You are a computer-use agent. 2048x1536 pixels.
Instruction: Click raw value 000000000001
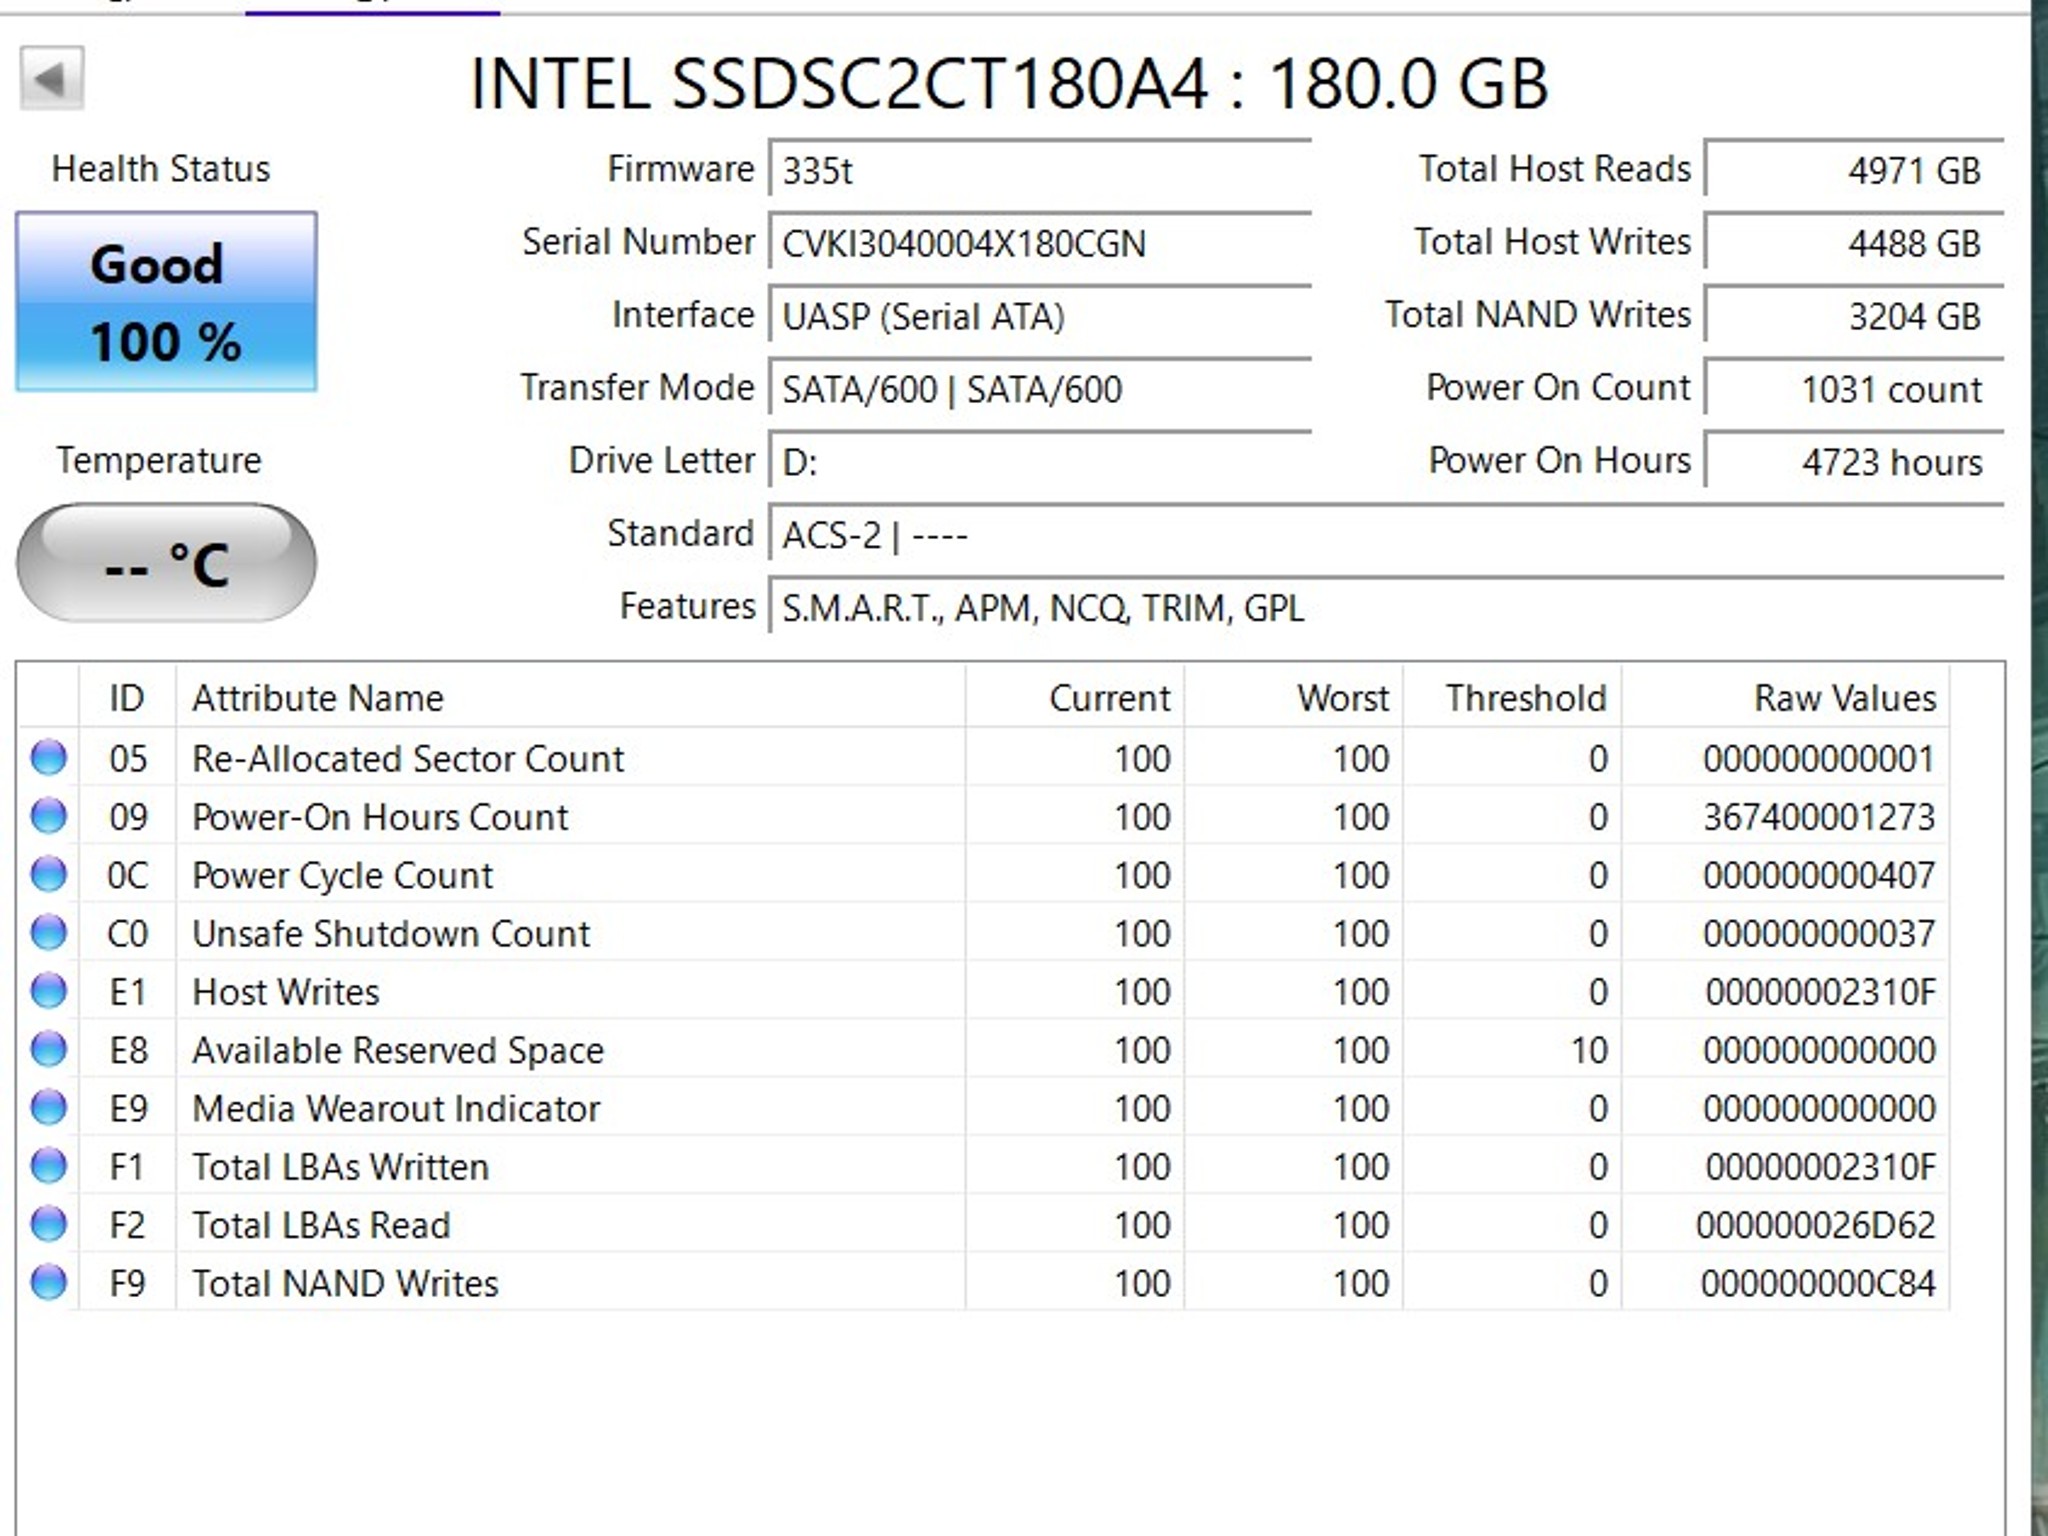1819,758
